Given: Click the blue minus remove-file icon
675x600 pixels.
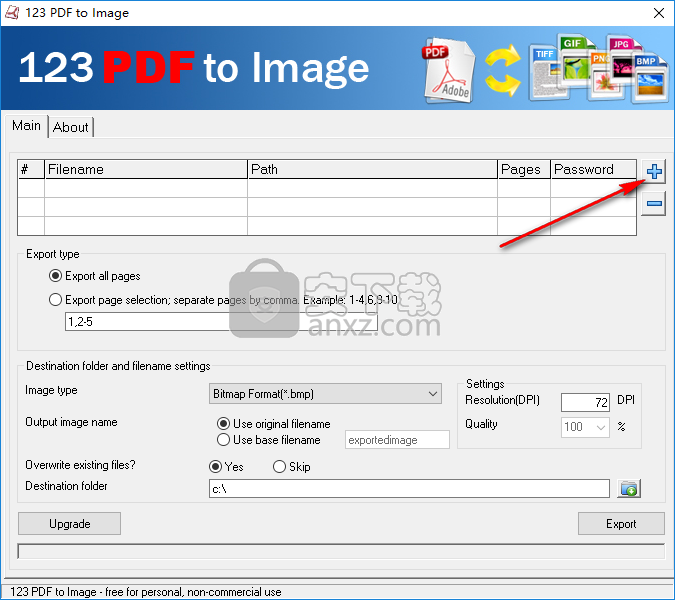Looking at the screenshot, I should coord(653,204).
